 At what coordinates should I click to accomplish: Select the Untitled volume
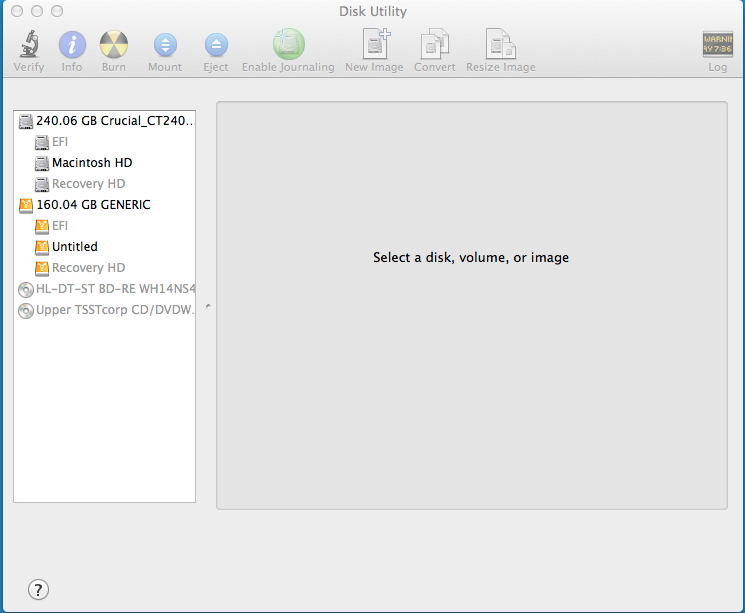(105, 247)
